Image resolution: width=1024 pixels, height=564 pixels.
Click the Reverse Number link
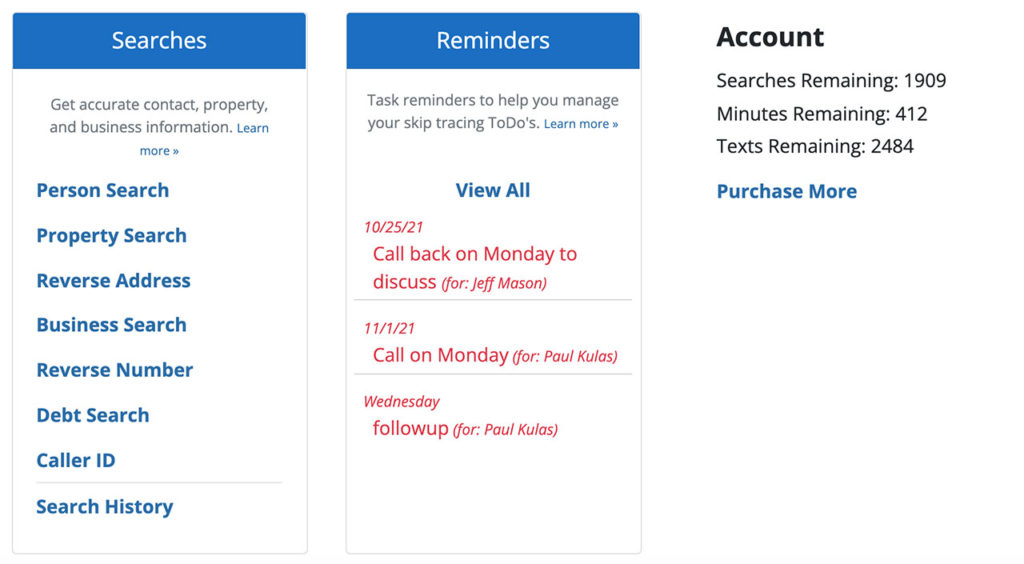[114, 370]
